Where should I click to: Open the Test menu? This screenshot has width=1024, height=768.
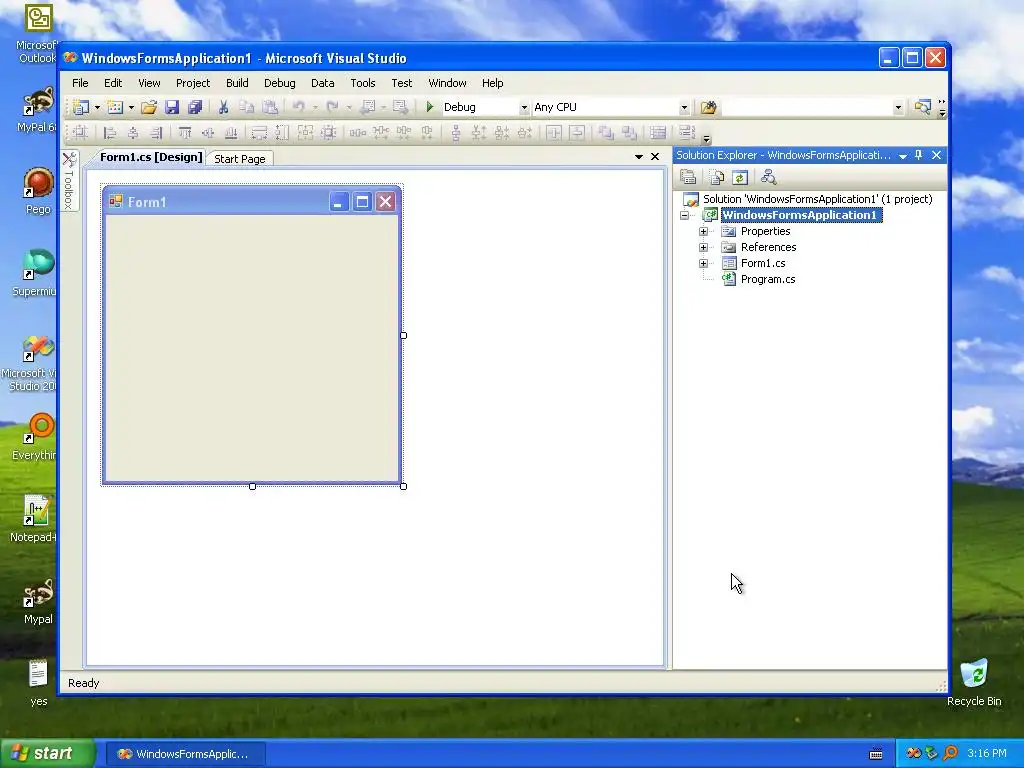402,83
